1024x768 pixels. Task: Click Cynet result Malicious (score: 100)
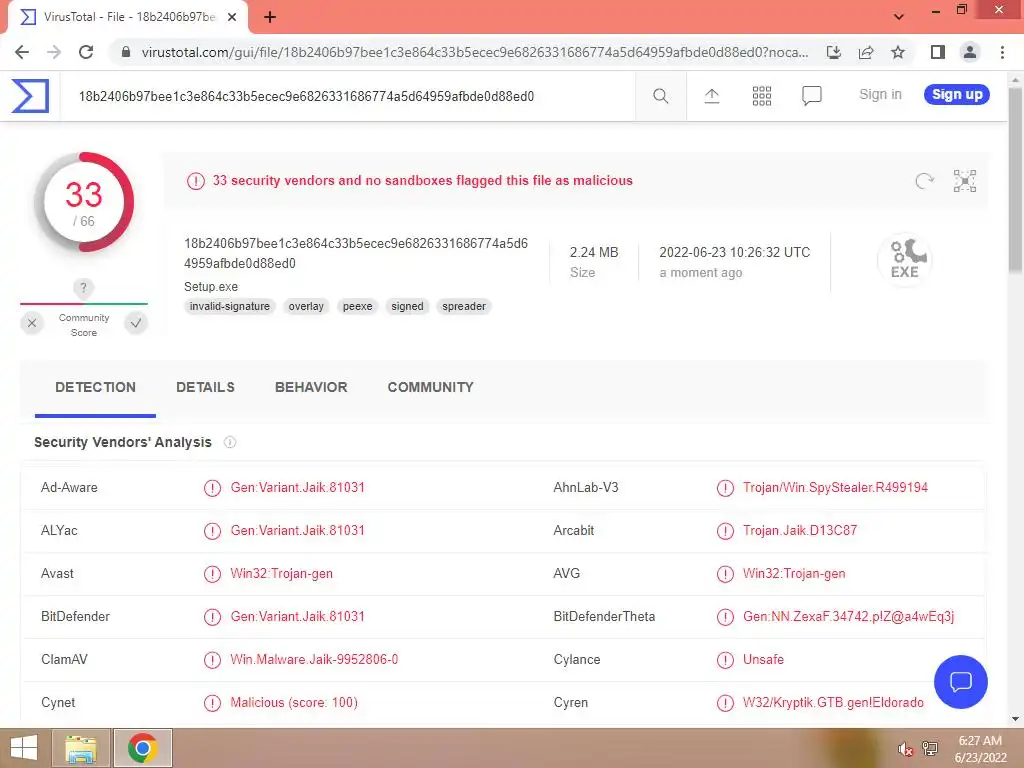[294, 703]
